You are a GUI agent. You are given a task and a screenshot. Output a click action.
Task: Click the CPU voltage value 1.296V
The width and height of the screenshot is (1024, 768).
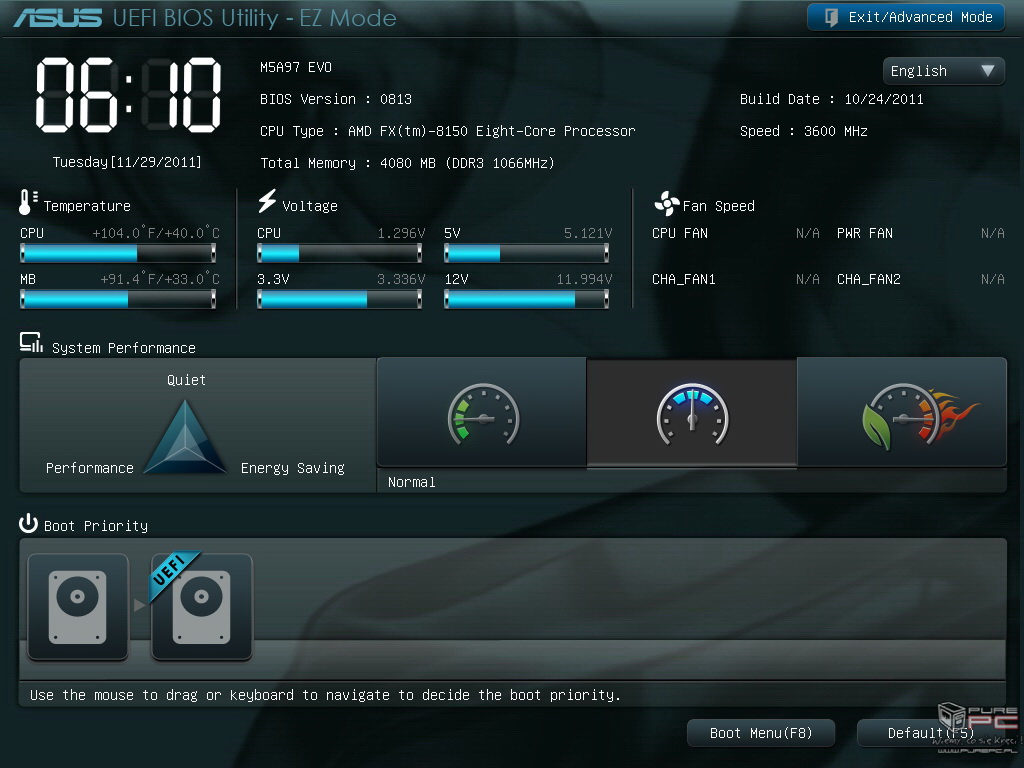pyautogui.click(x=401, y=233)
